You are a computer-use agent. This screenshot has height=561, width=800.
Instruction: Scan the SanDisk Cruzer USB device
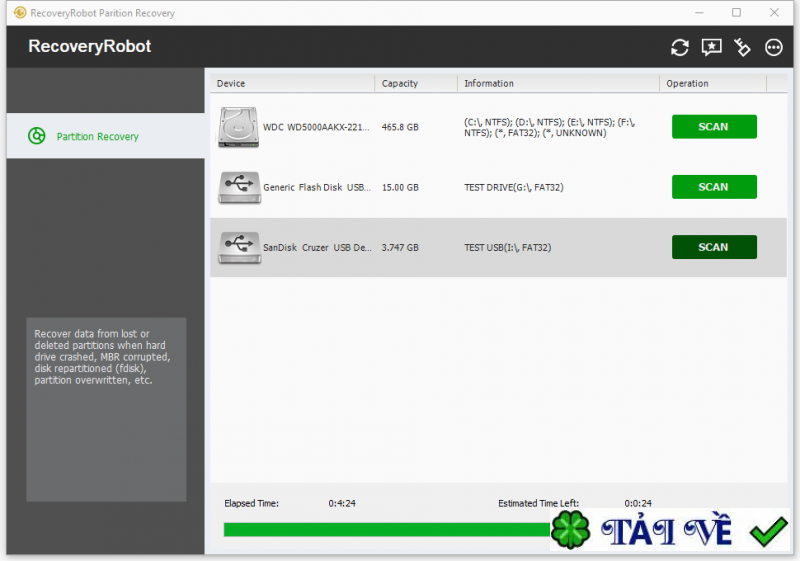pos(714,247)
